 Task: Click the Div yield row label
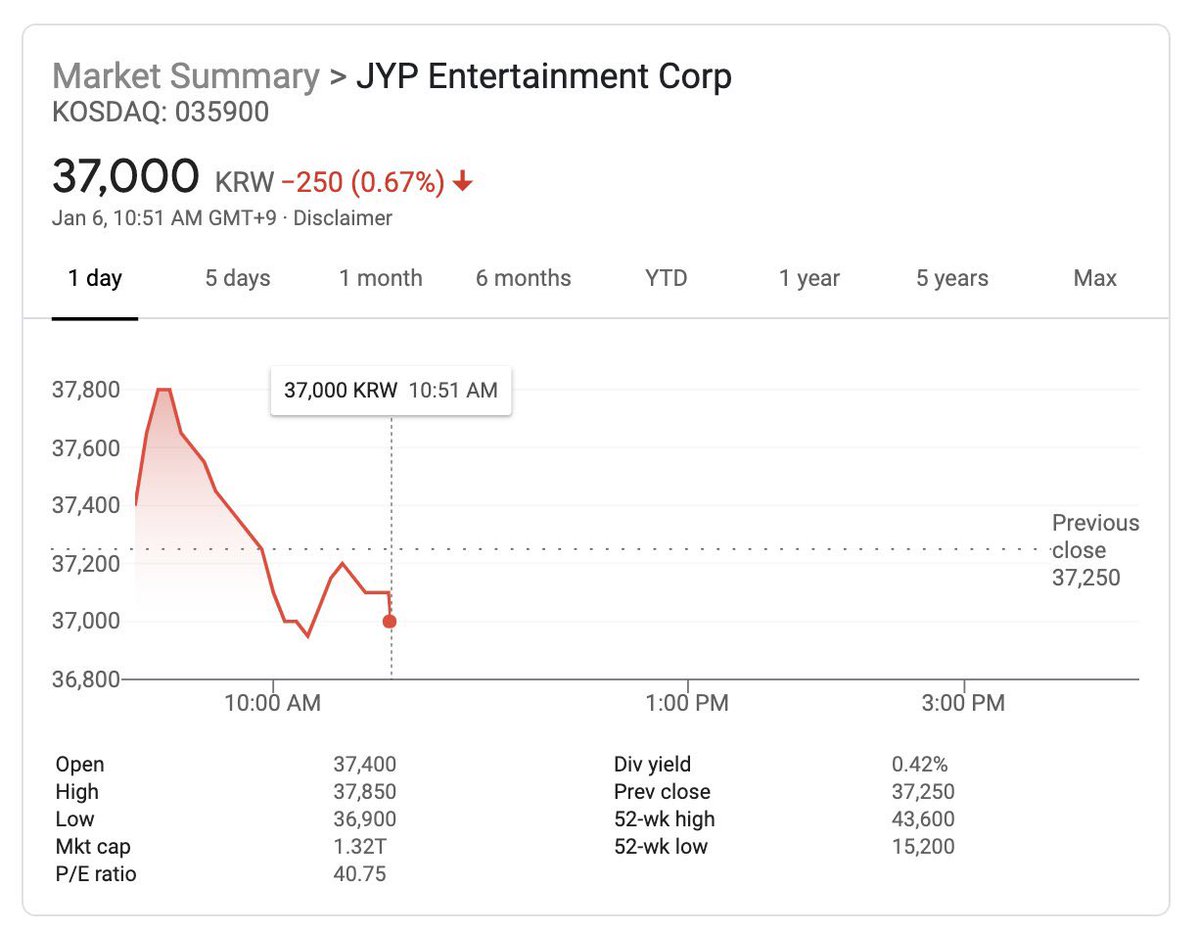[x=652, y=765]
